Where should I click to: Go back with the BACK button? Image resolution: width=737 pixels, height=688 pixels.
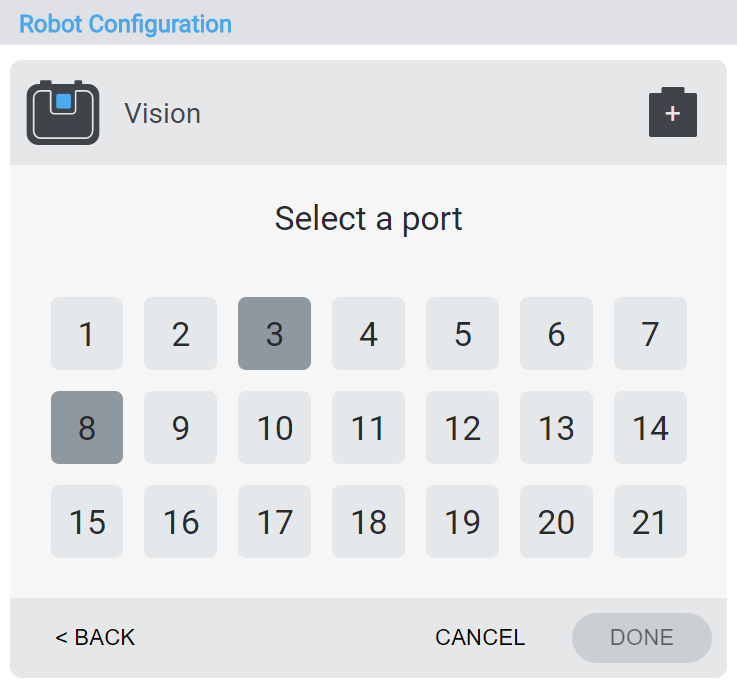point(95,638)
